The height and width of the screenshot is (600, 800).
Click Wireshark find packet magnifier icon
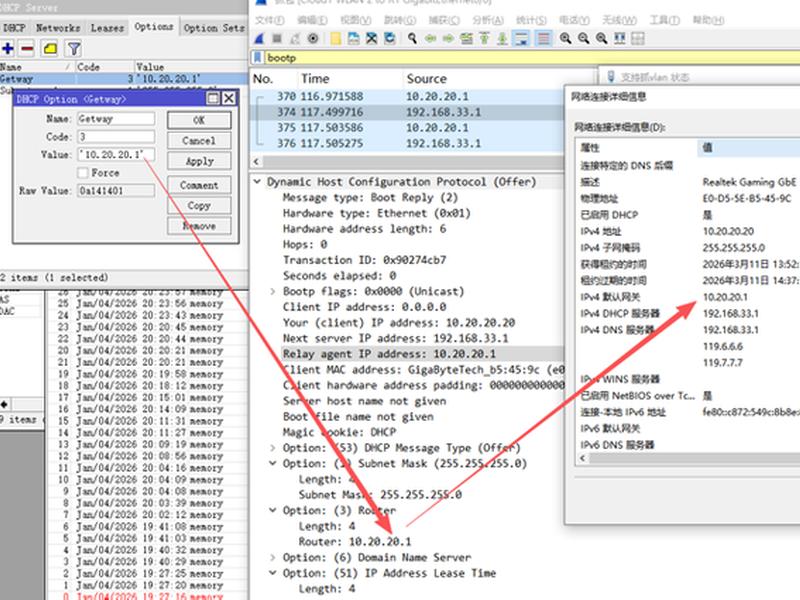point(412,38)
